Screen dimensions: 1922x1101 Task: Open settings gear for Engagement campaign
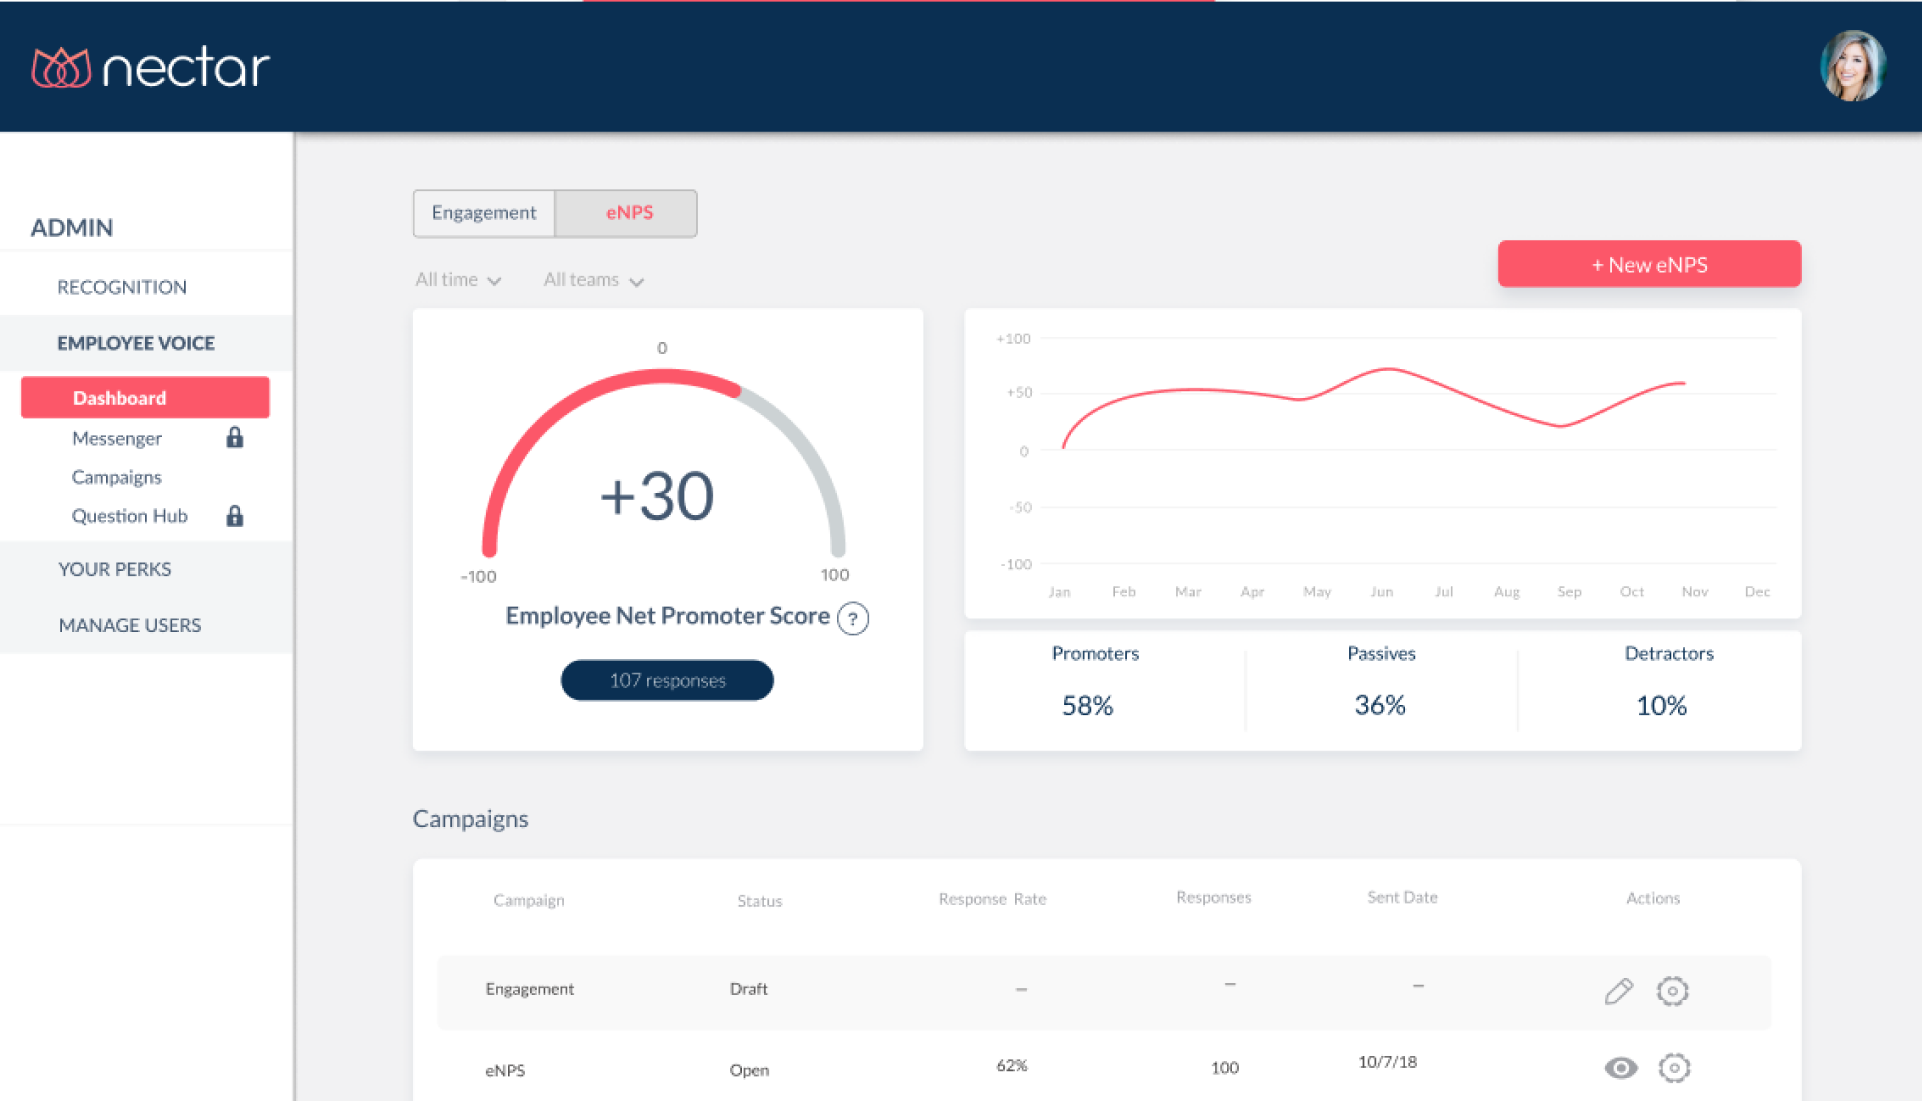pos(1672,991)
